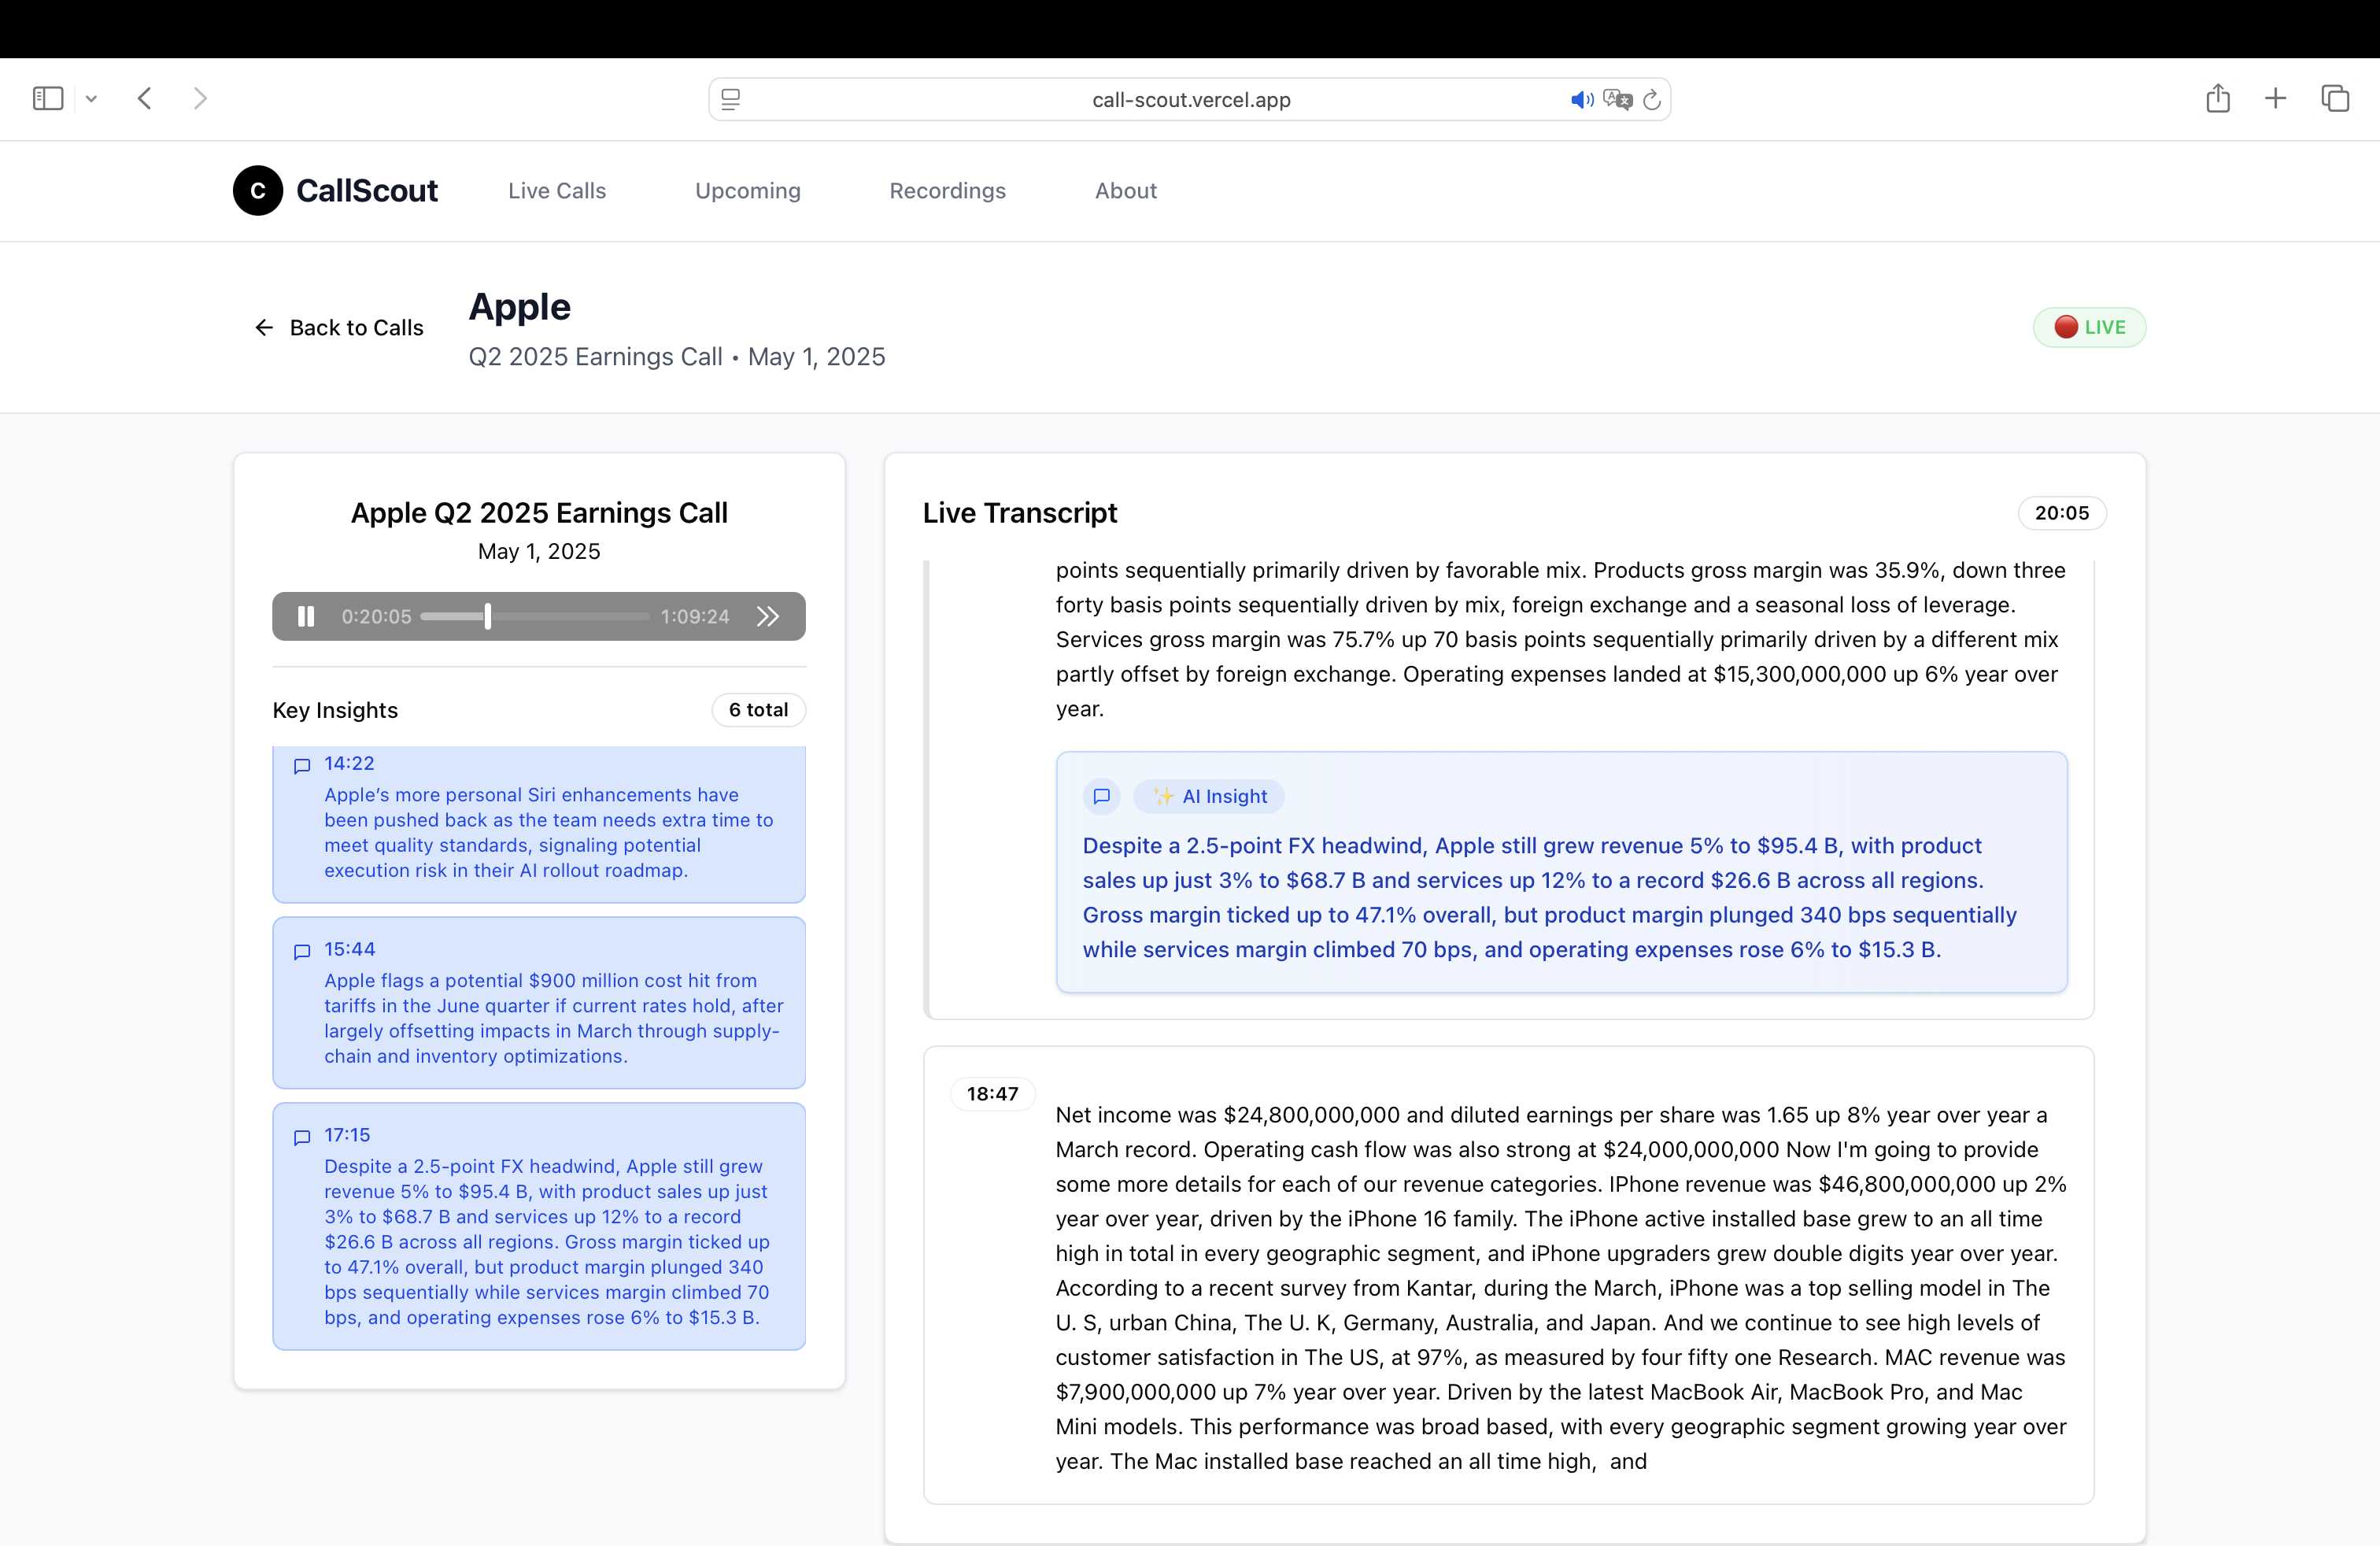Show the tab overview icon
Screen dimensions: 2380x1546
(2335, 98)
